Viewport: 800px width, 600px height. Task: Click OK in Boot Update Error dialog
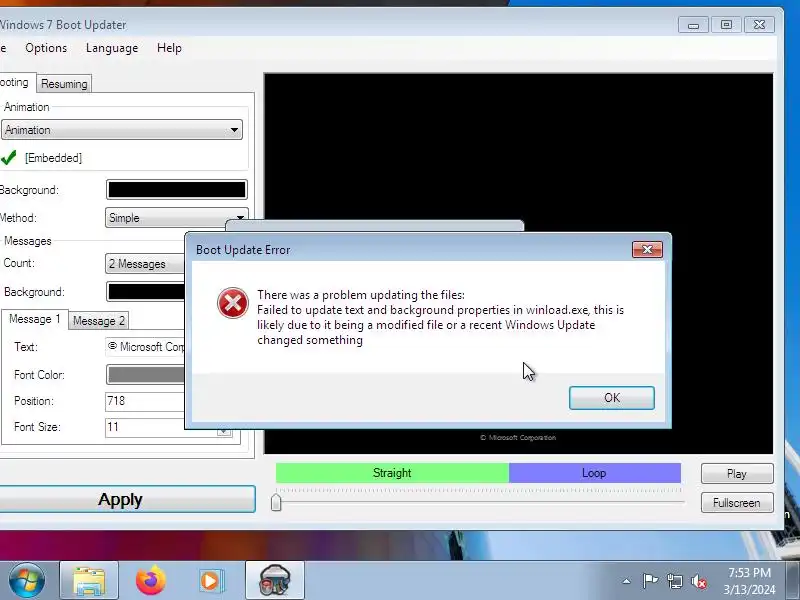pos(612,398)
